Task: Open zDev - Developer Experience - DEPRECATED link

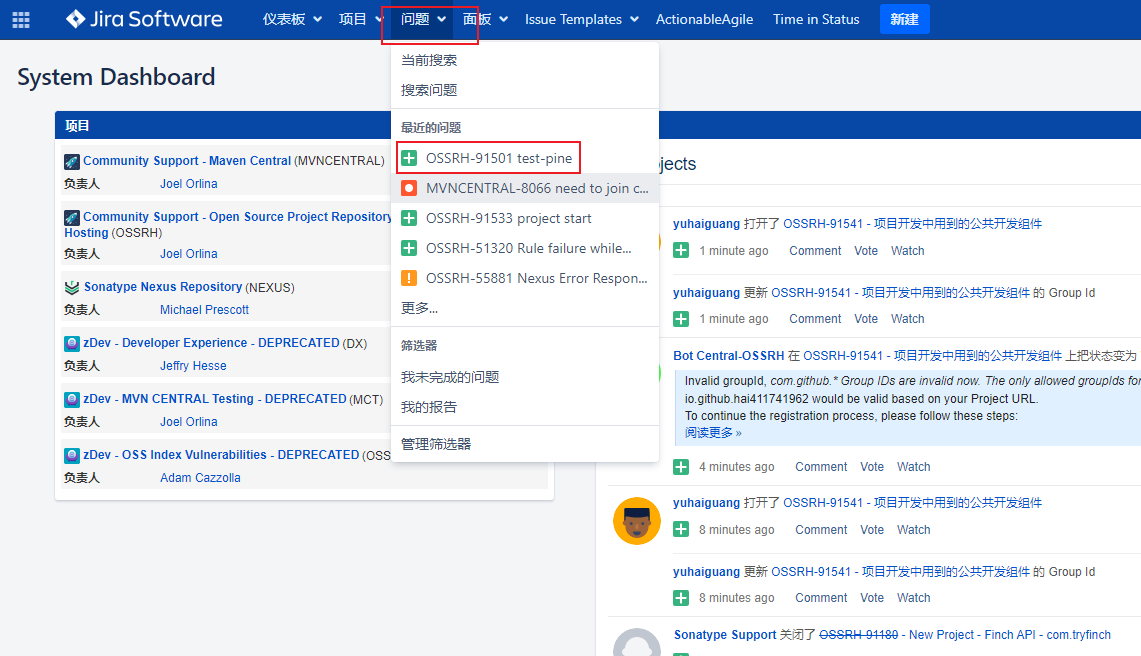Action: pos(211,343)
